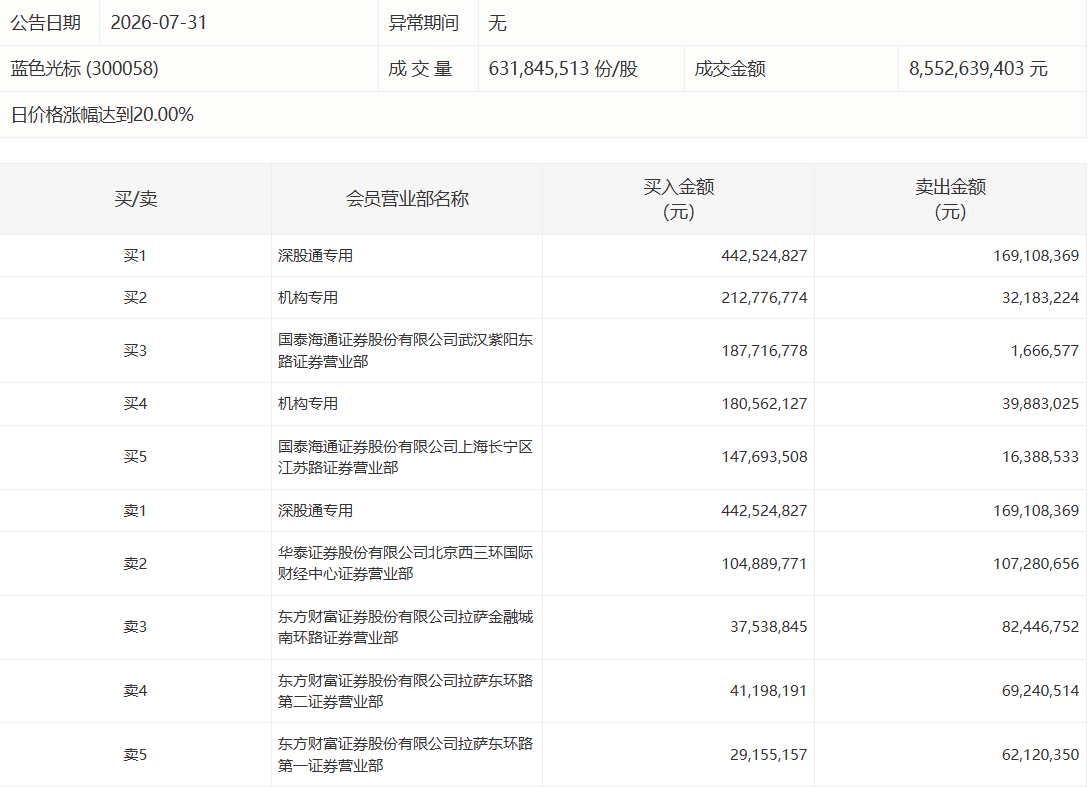The height and width of the screenshot is (787, 1090).
Task: Select buy amount 147,693,508
Action: pyautogui.click(x=764, y=457)
